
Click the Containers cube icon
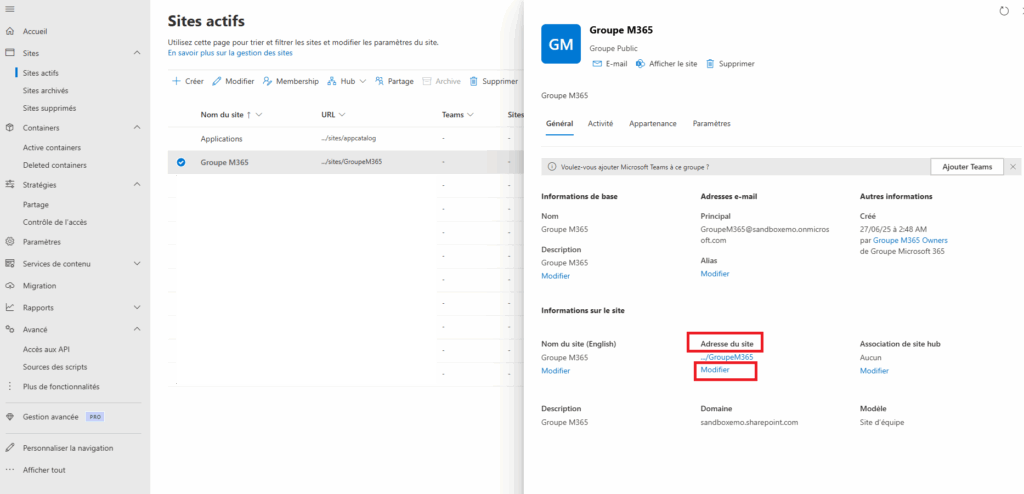click(10, 128)
